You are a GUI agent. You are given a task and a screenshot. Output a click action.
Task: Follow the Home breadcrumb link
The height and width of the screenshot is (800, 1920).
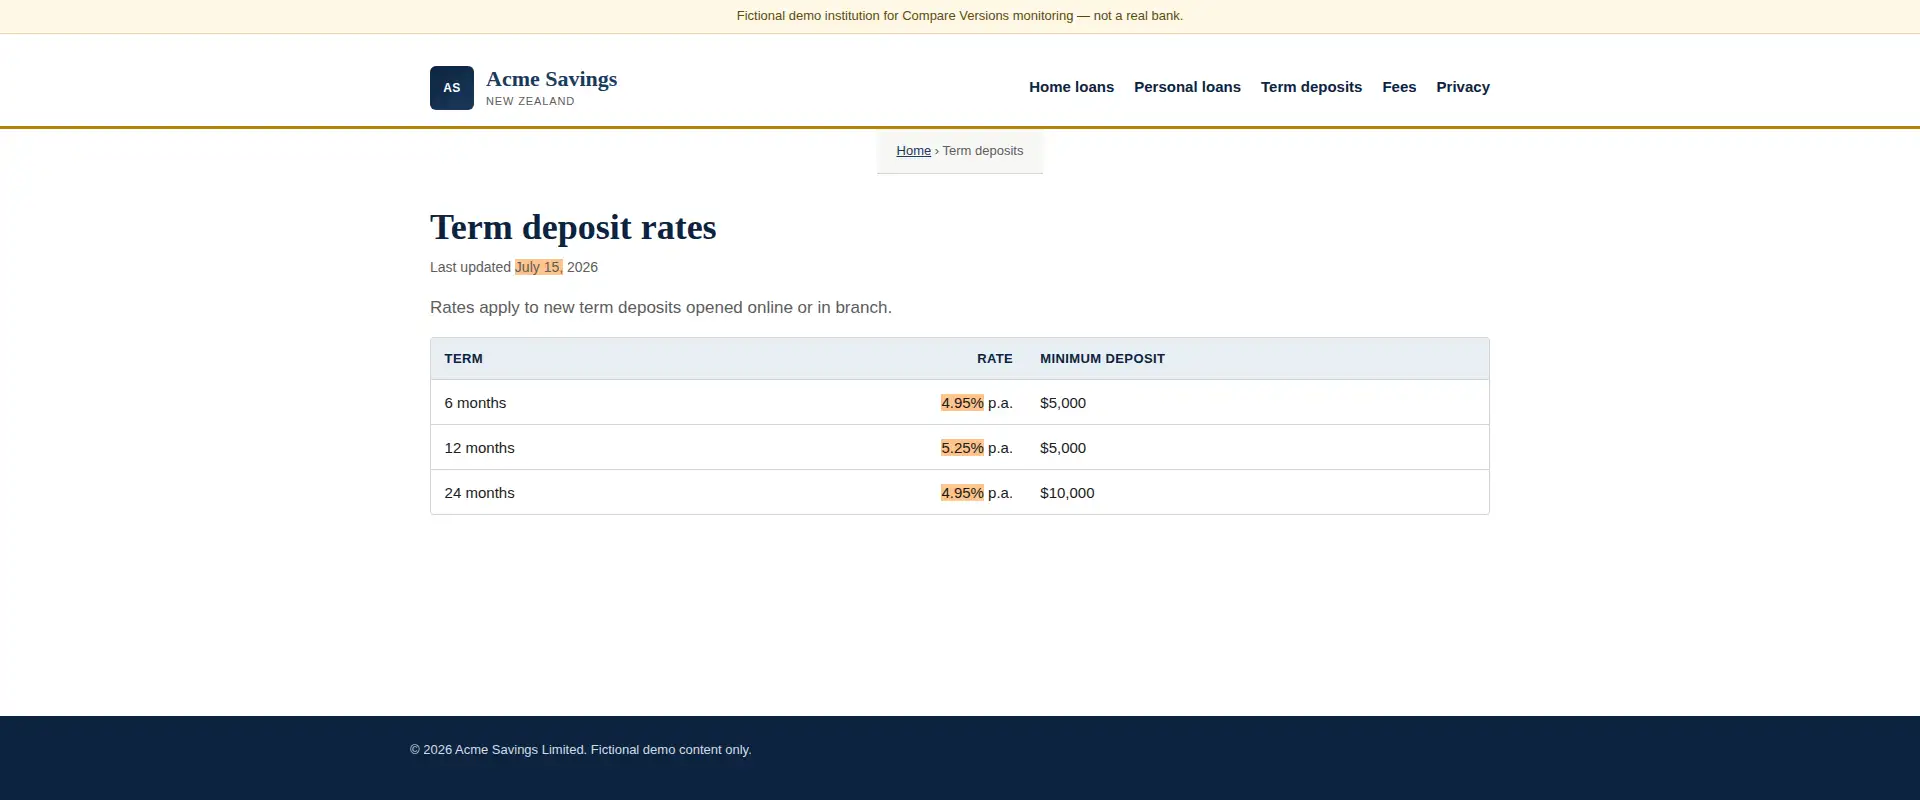913,151
